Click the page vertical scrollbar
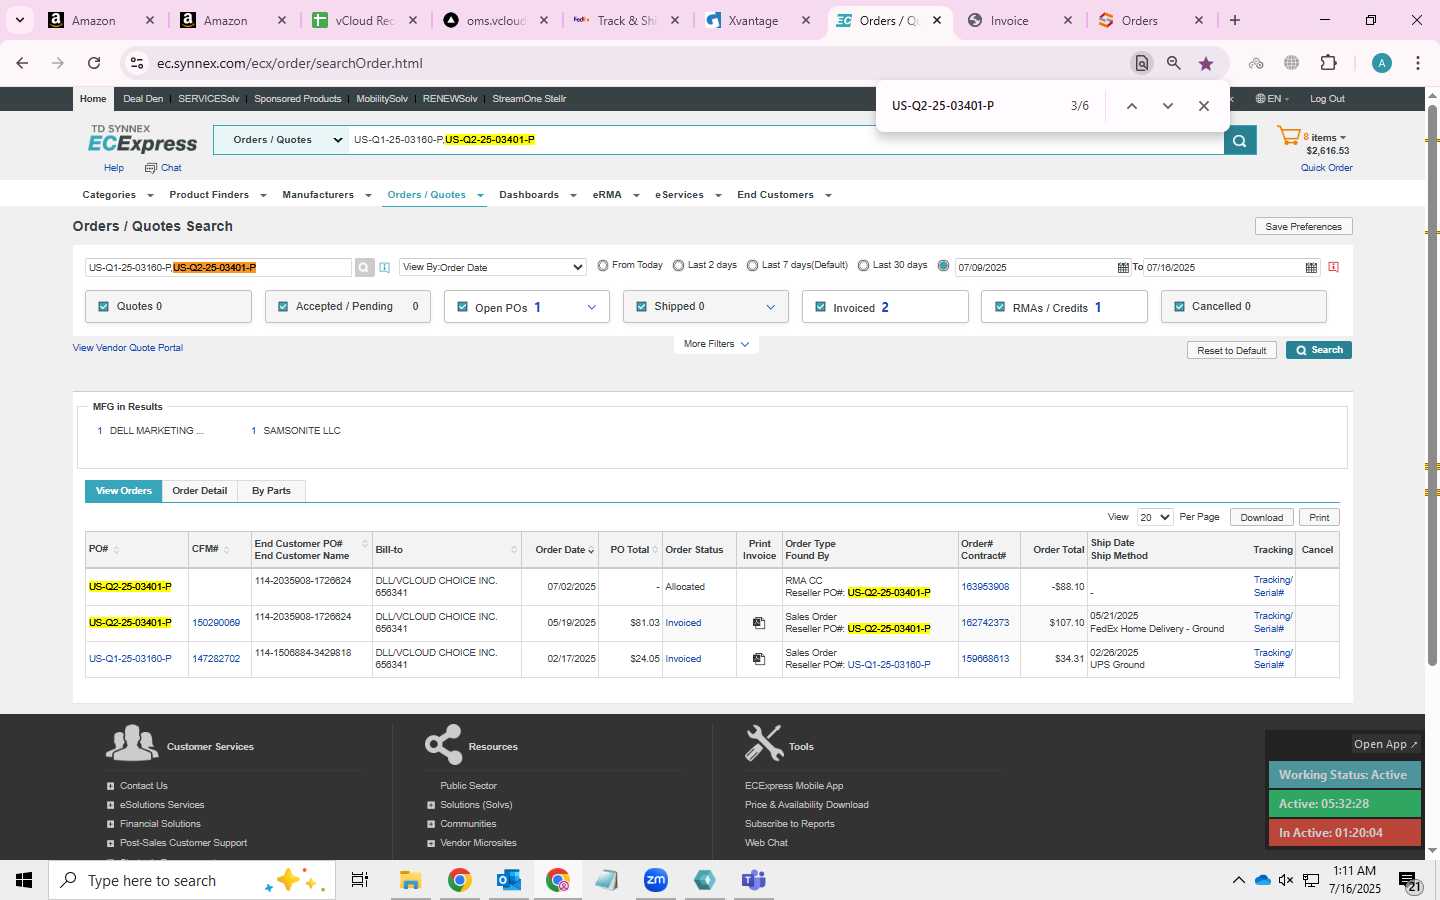Screen dimensions: 1440x900 pos(1432,385)
